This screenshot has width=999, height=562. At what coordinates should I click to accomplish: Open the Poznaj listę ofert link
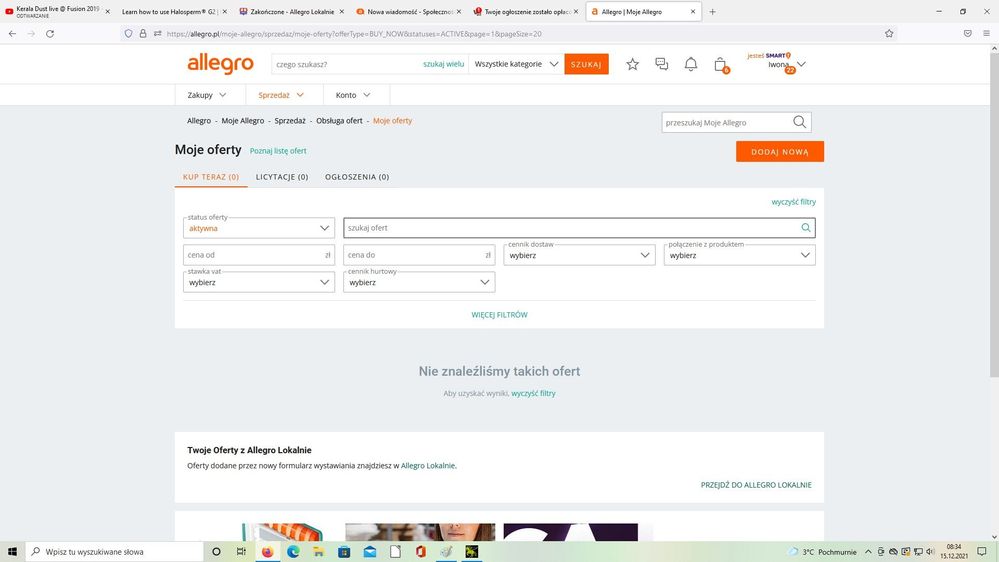pos(278,151)
